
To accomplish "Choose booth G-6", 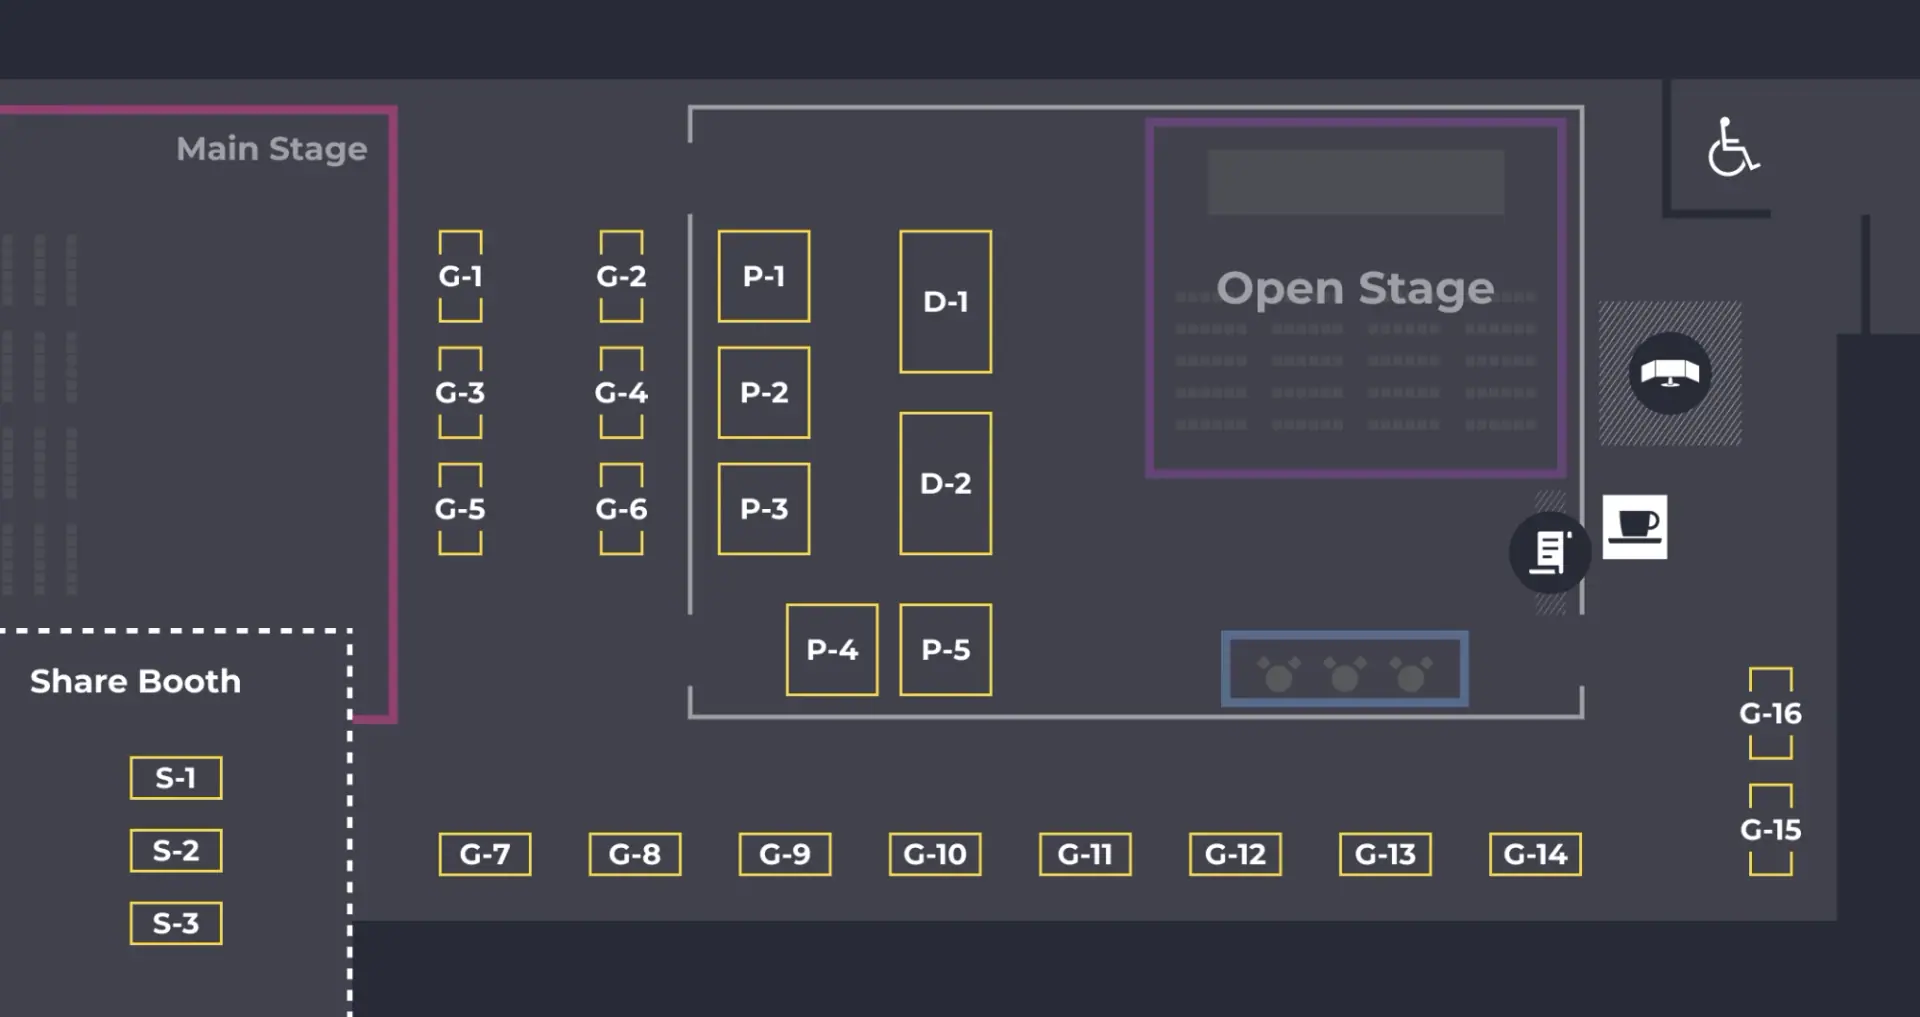I will point(621,509).
